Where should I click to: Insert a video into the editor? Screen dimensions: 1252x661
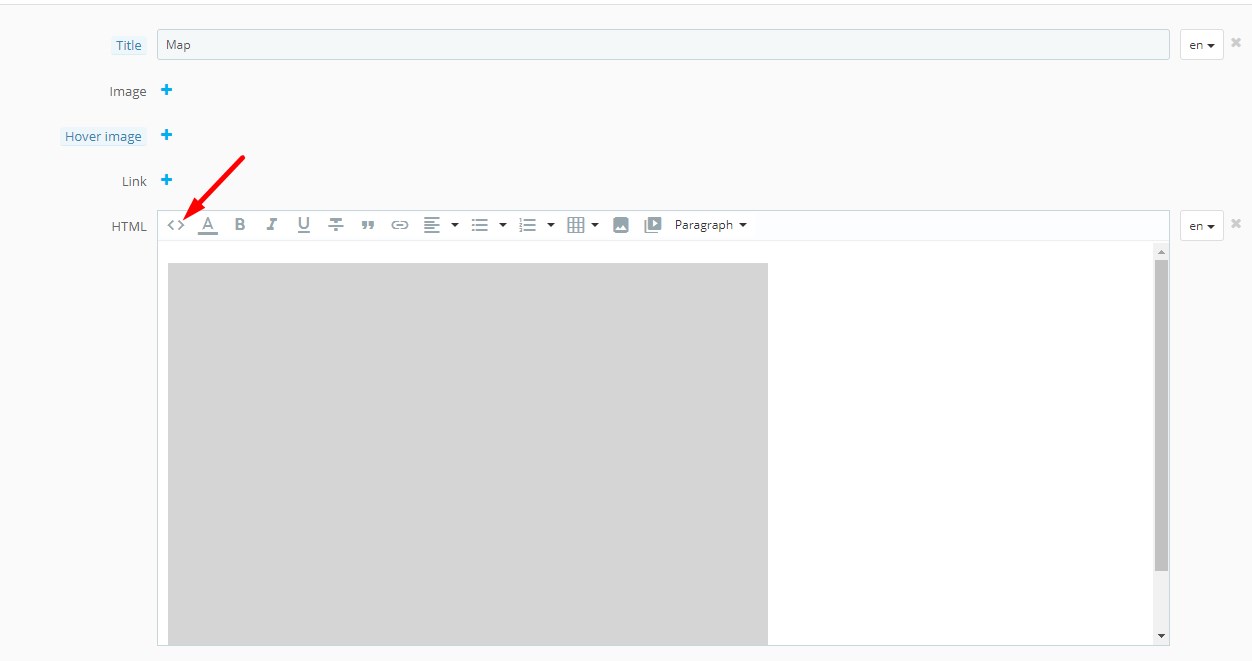click(x=653, y=225)
